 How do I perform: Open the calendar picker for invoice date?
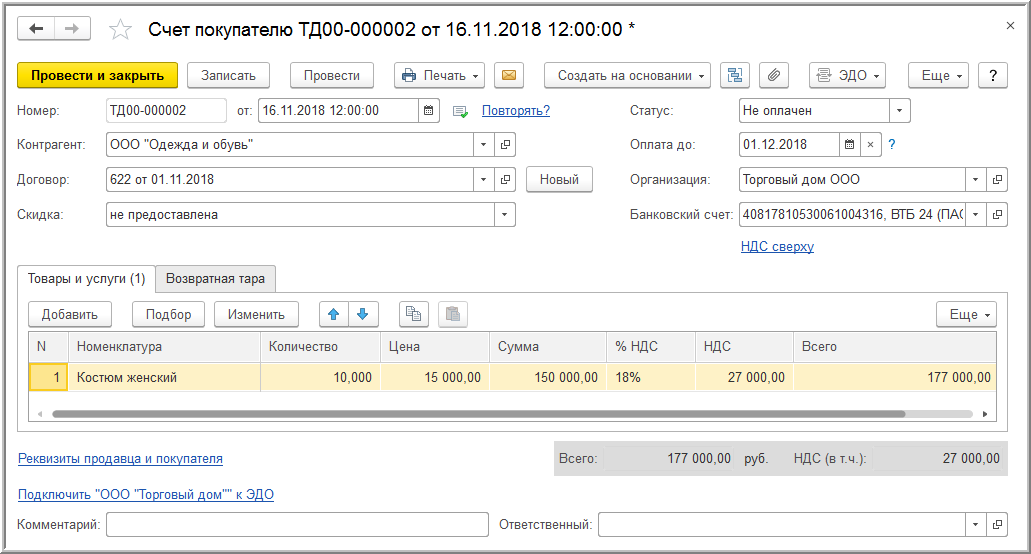tap(428, 110)
